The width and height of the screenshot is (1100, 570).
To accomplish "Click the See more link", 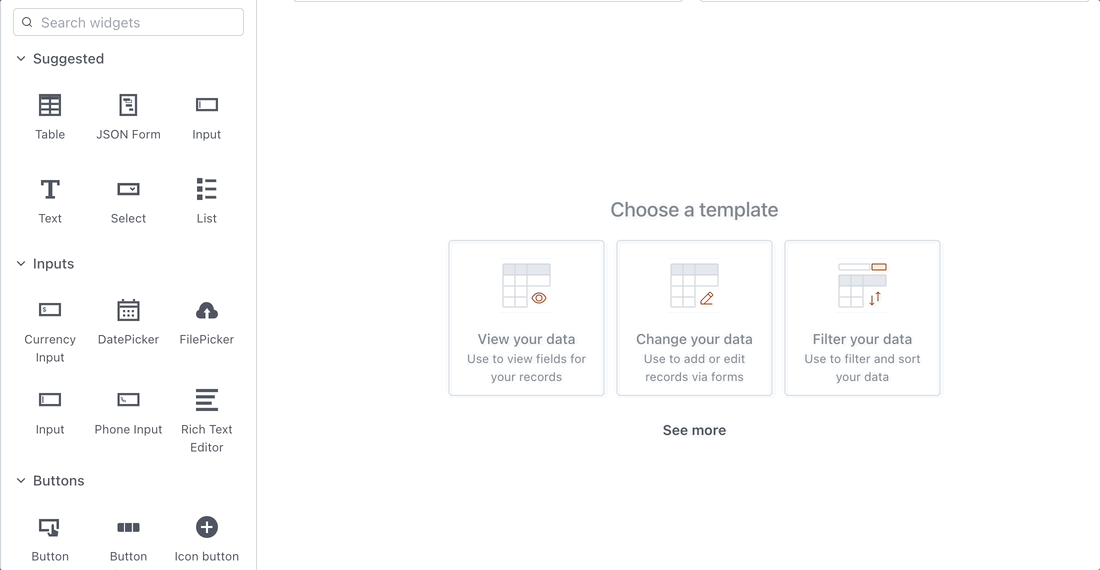I will point(694,430).
